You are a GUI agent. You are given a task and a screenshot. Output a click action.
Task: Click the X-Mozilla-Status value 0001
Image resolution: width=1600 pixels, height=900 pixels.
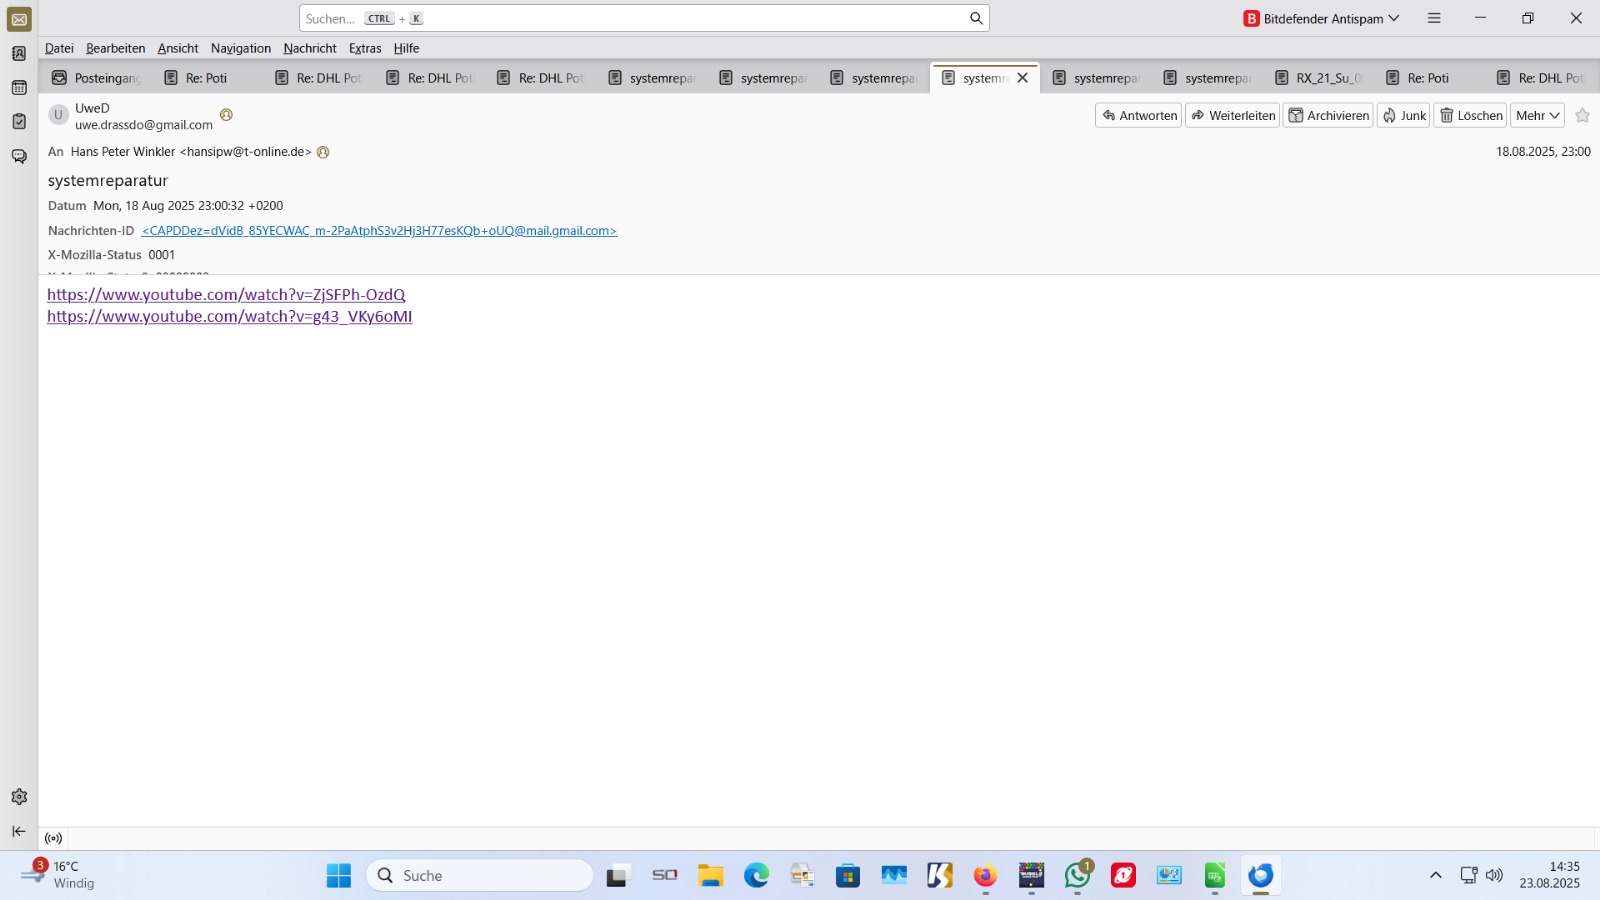(x=162, y=255)
